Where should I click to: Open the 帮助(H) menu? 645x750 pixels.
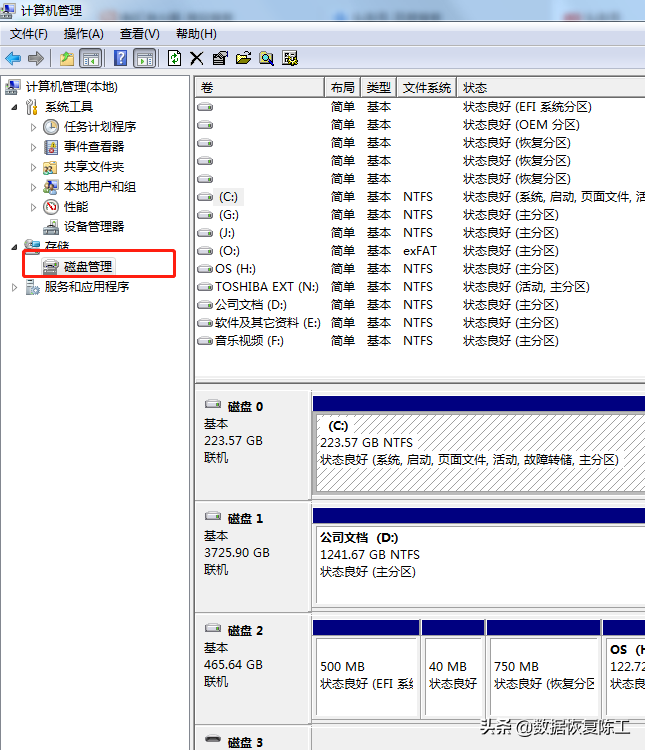196,34
